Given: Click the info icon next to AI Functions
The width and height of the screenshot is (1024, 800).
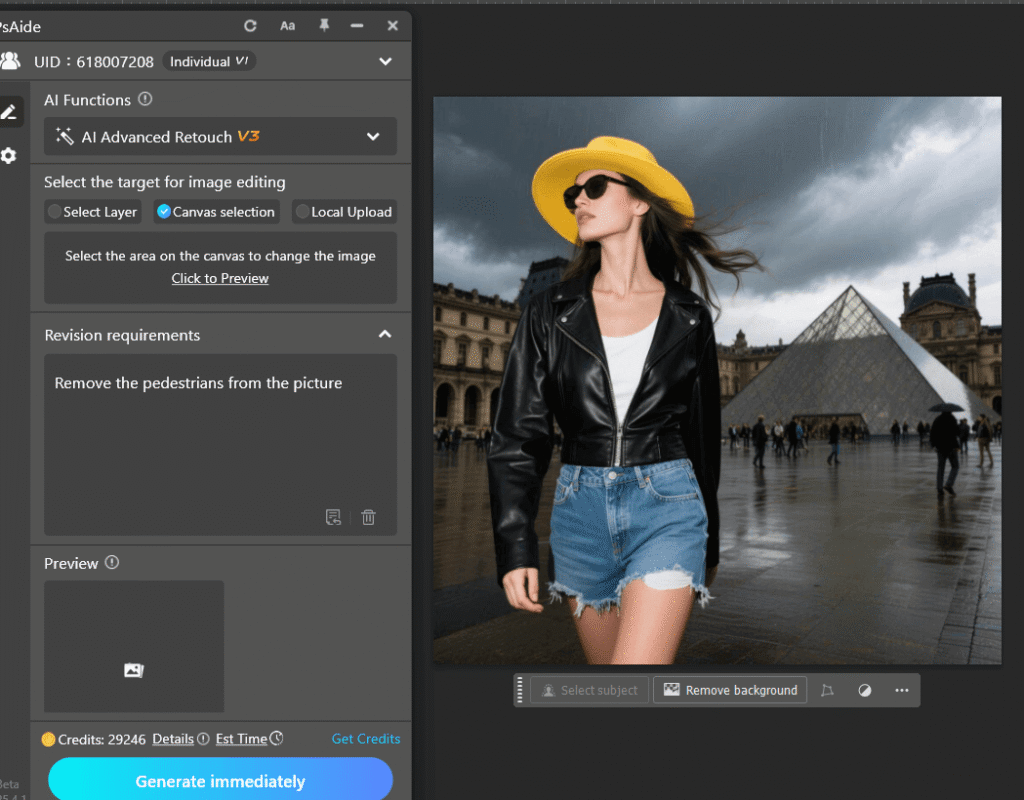Looking at the screenshot, I should [x=145, y=100].
